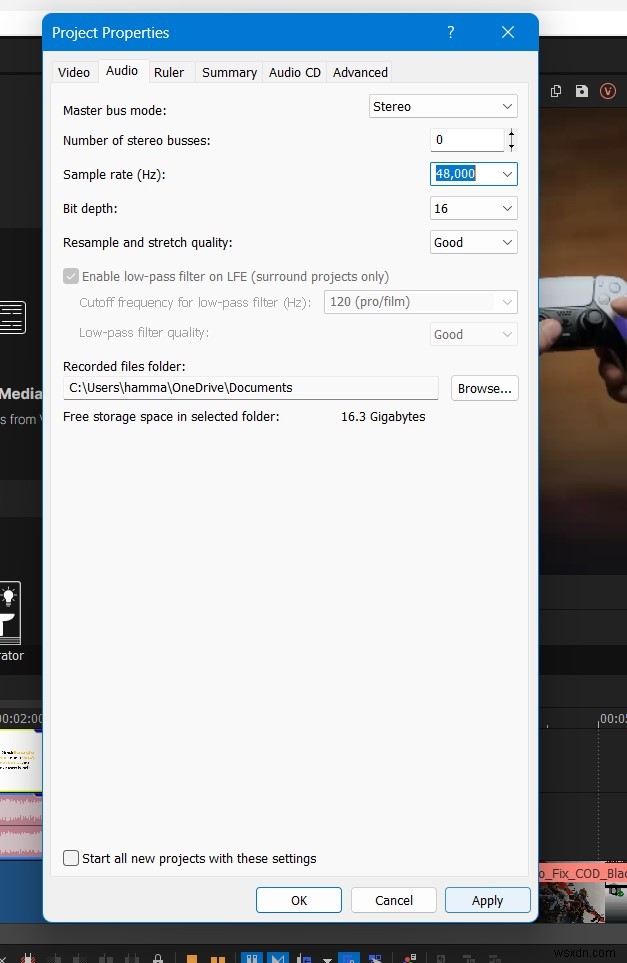This screenshot has width=627, height=963.
Task: Increase number of stereo busses with up arrow
Action: click(x=512, y=134)
